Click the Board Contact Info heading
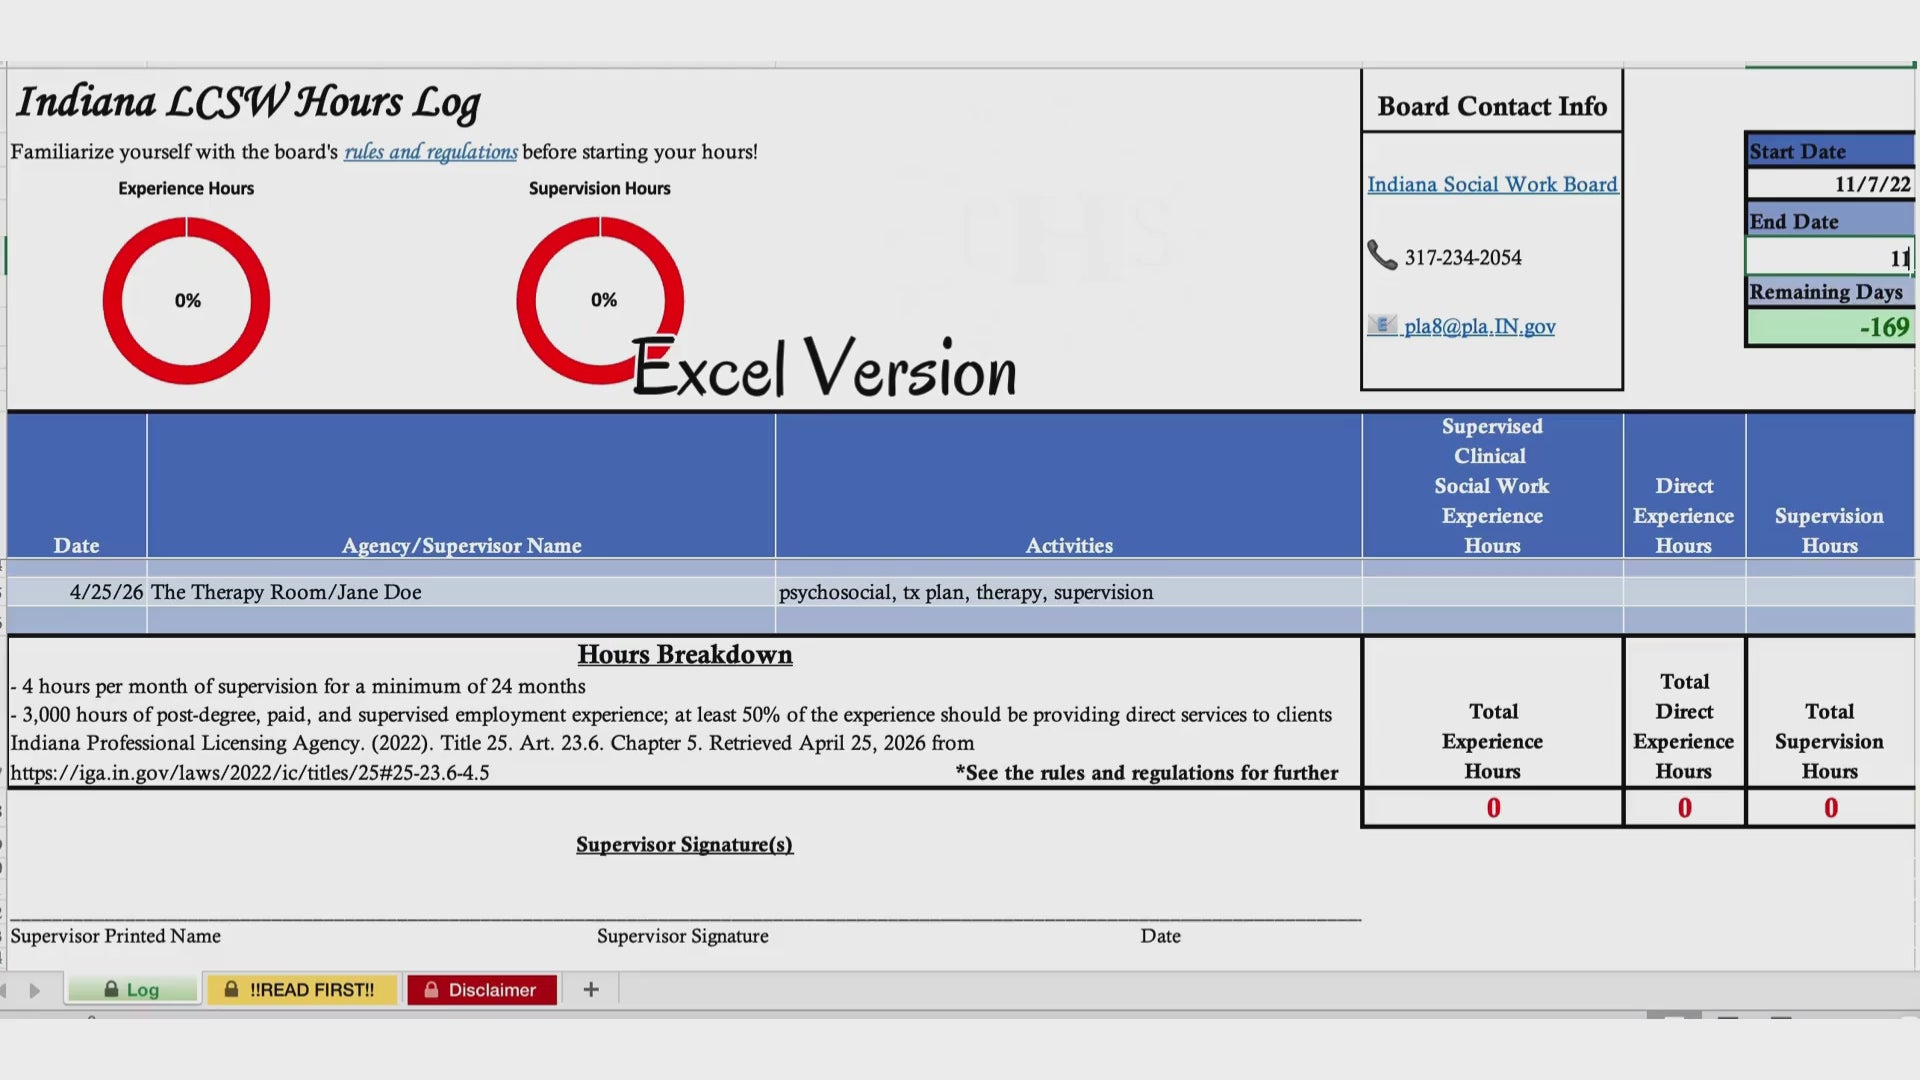Screen dimensions: 1920x1080 tap(1492, 106)
